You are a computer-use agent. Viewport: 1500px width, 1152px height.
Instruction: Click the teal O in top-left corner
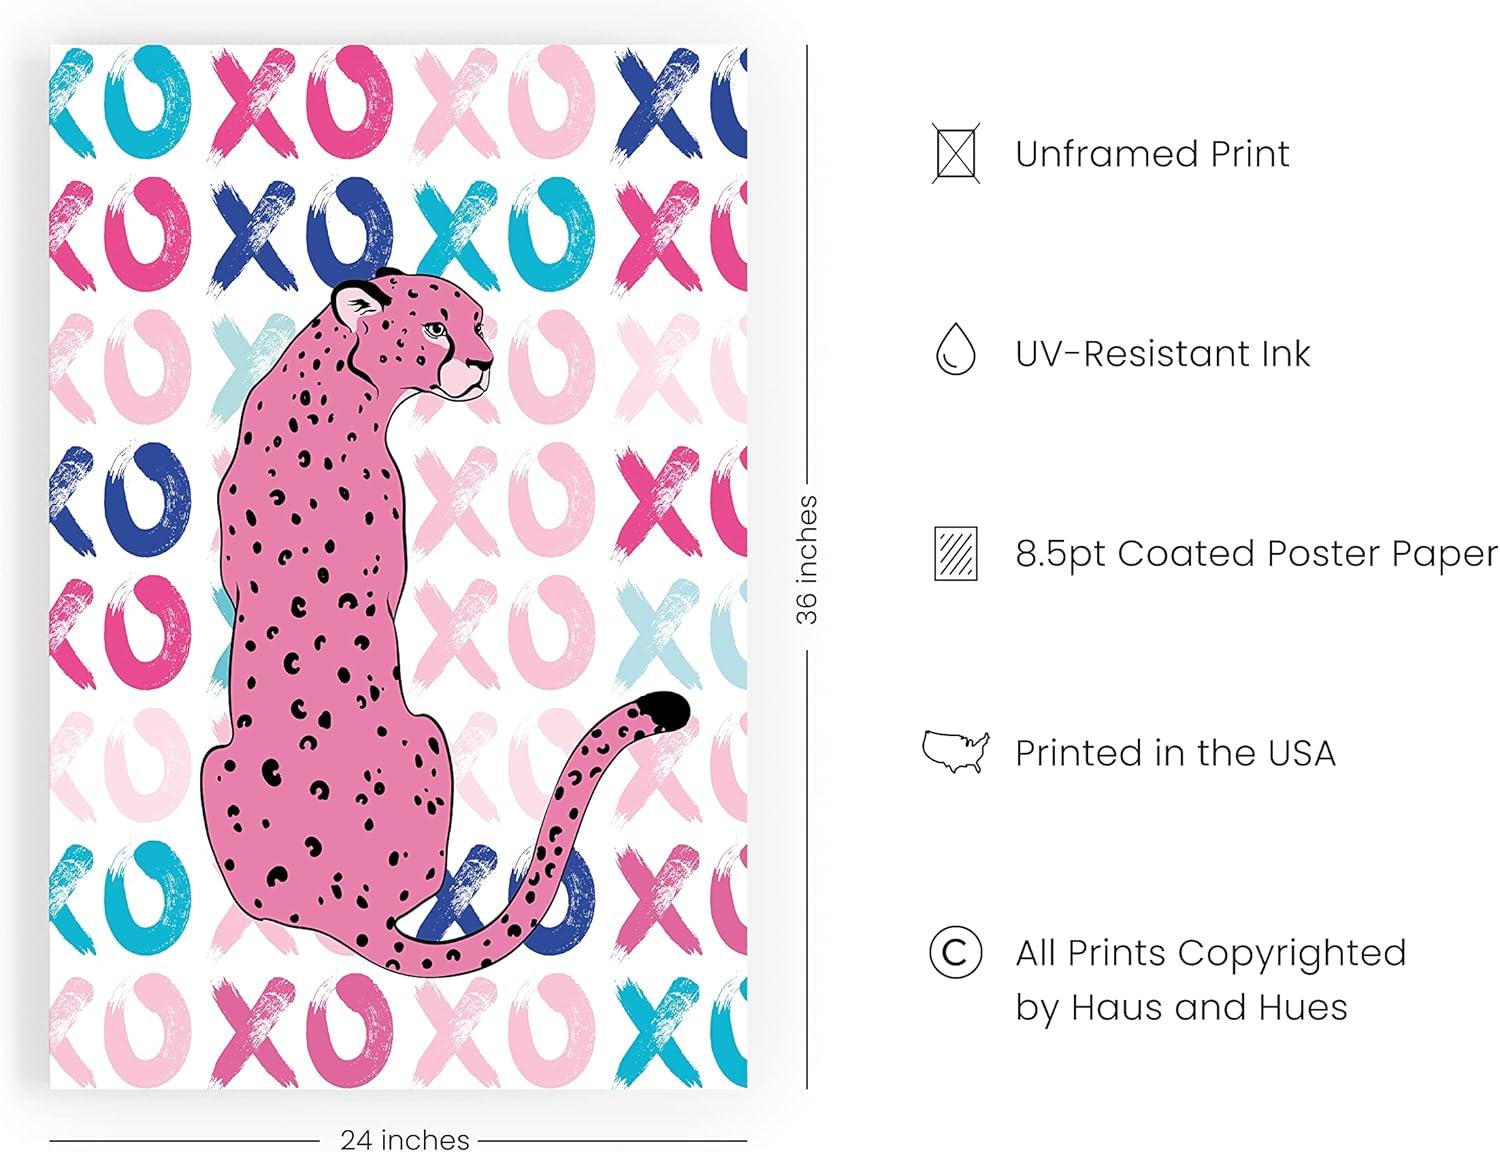click(147, 100)
